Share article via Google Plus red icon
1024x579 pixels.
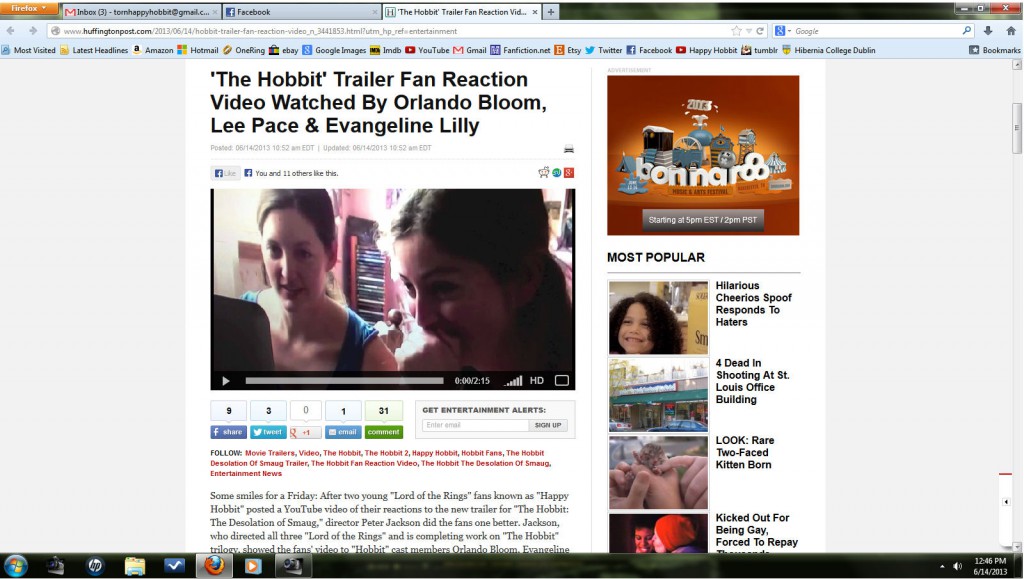click(x=569, y=173)
